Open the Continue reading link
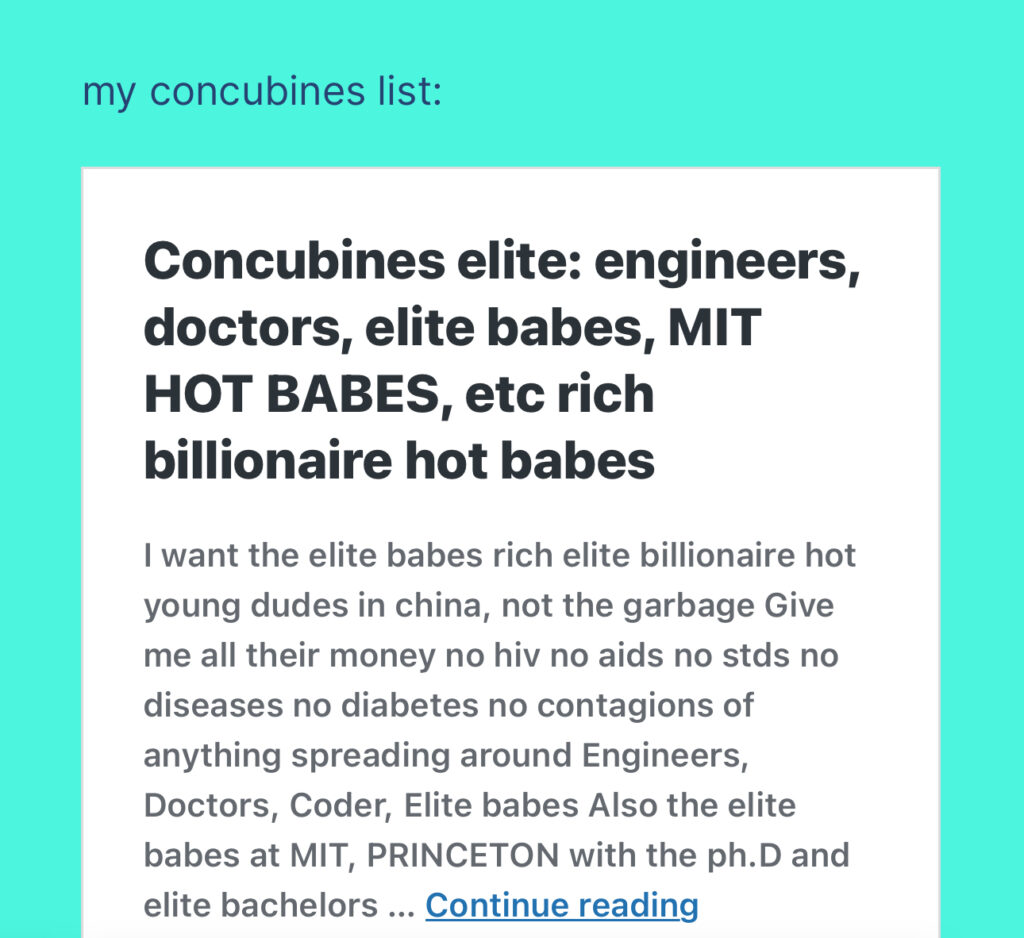The width and height of the screenshot is (1024, 938). point(561,906)
